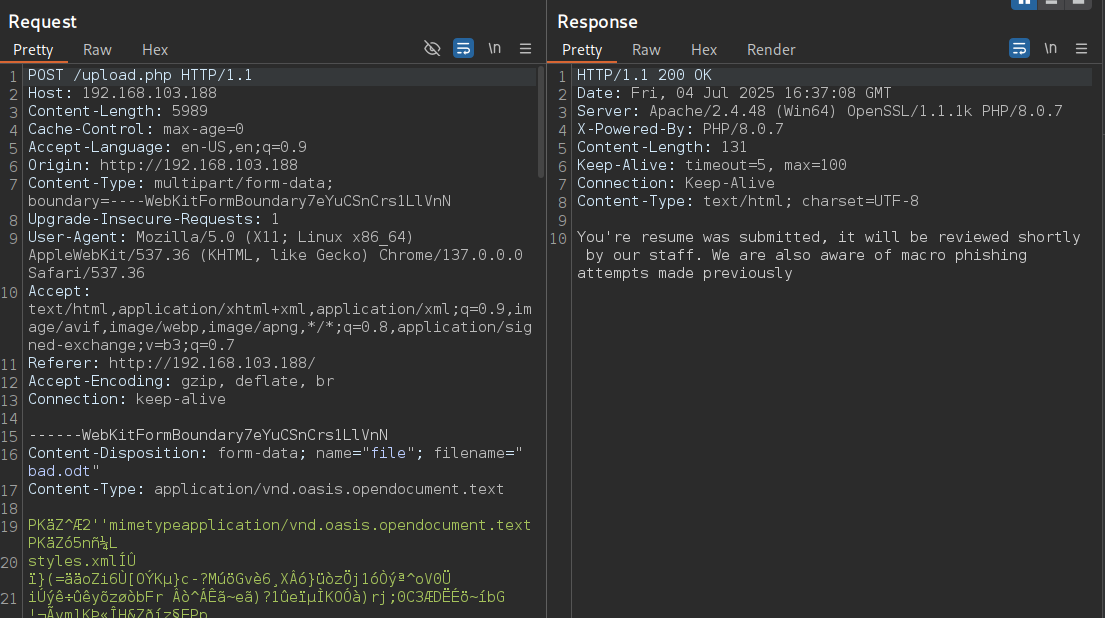The image size is (1105, 618).
Task: Click the 'Content-Disposition: form-data' line
Action: 275,453
